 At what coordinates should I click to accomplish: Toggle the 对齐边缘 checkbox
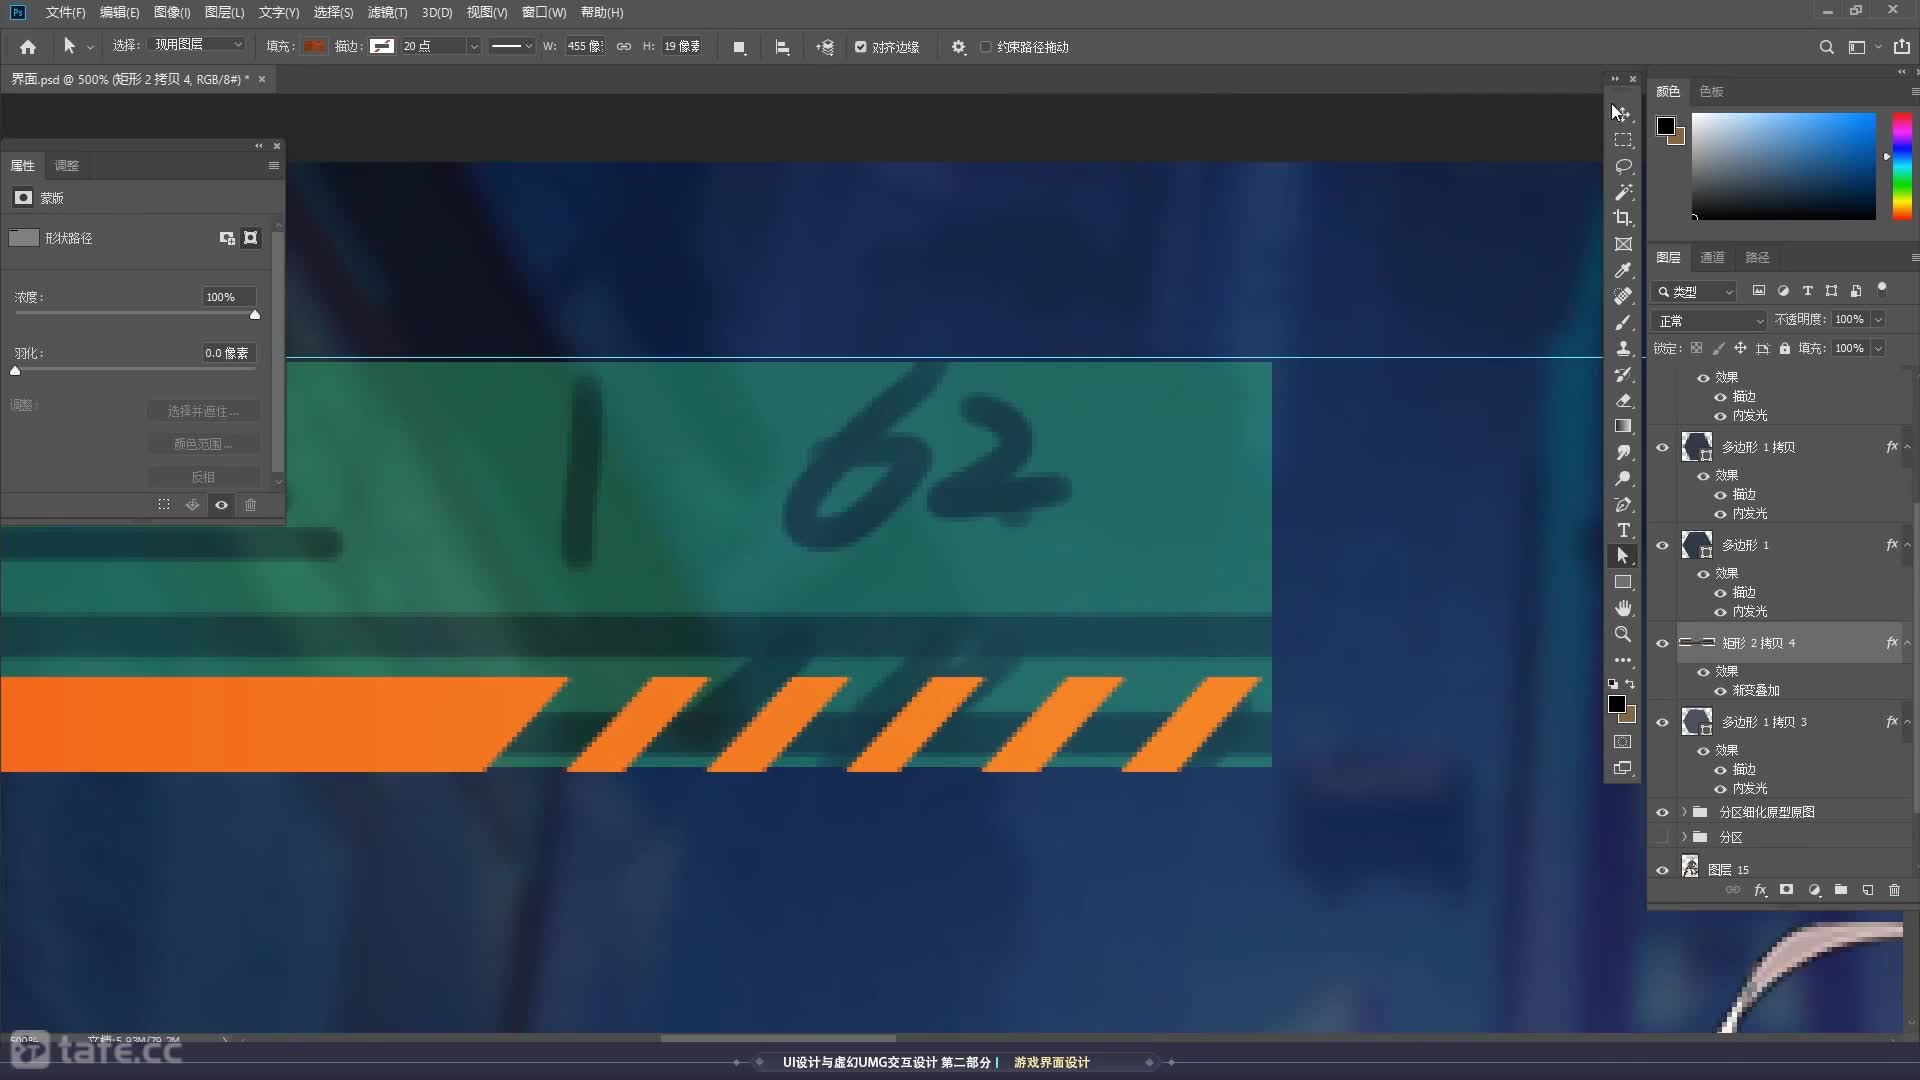pyautogui.click(x=860, y=47)
